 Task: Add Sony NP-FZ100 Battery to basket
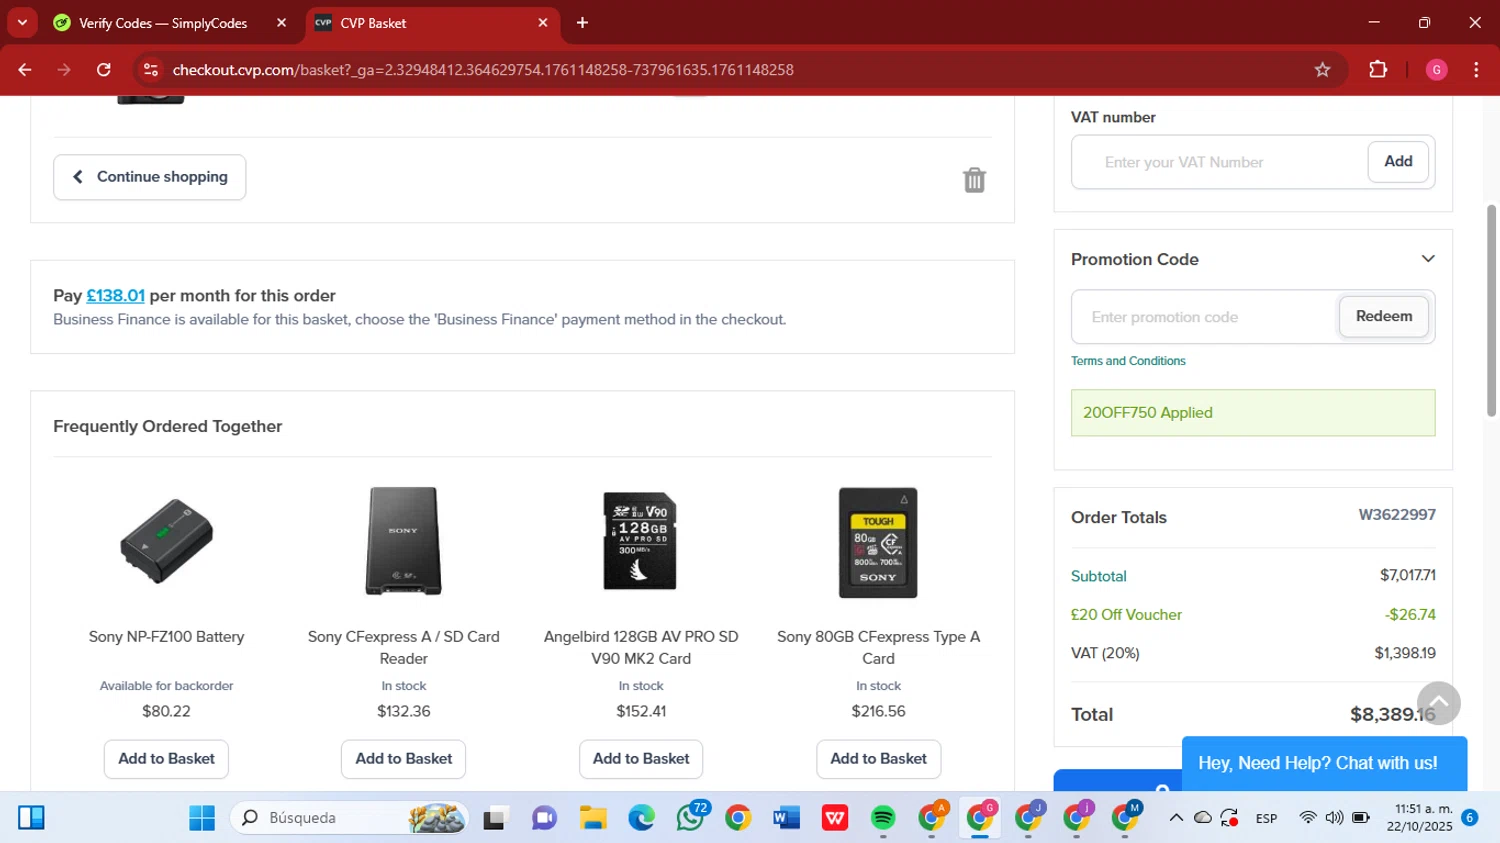[166, 759]
